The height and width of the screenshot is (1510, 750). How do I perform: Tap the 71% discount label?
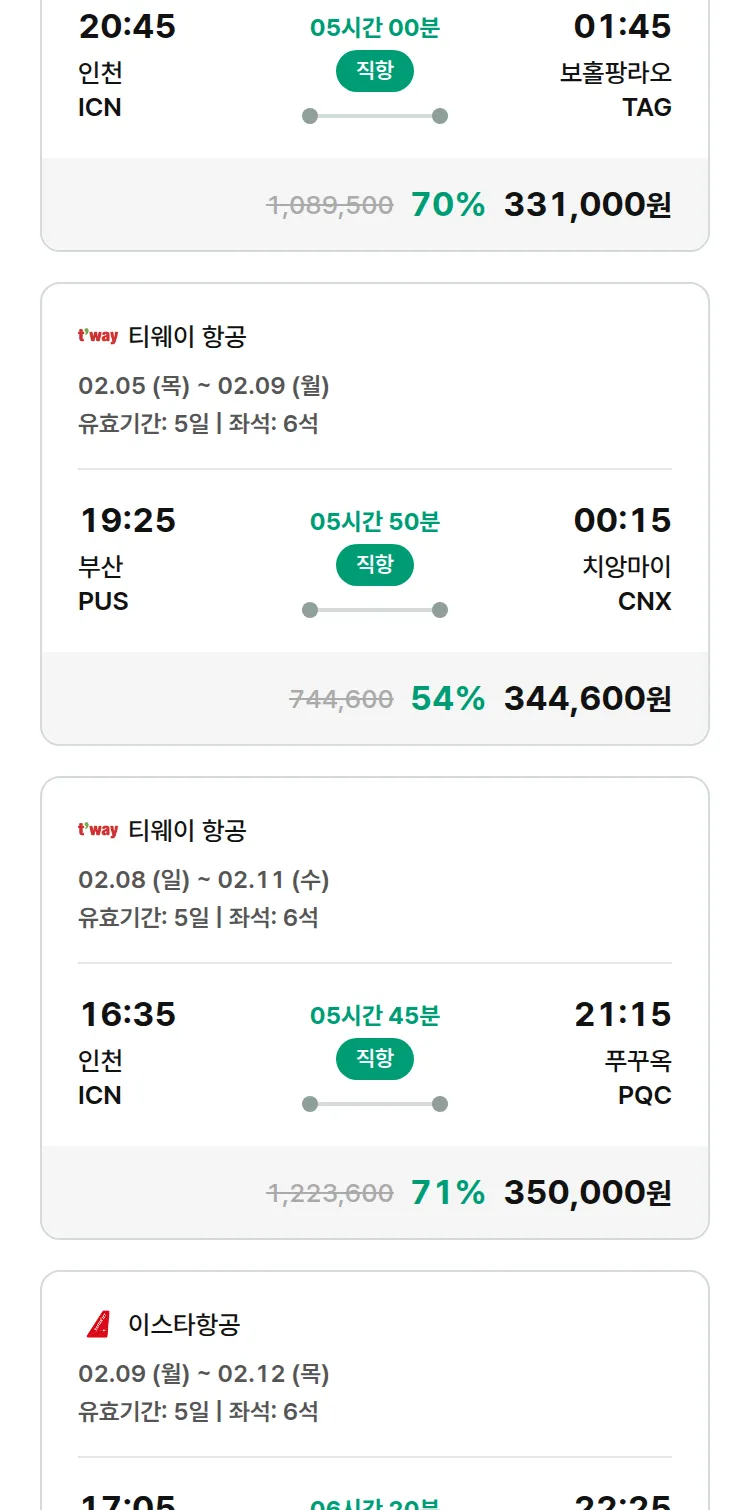(448, 1193)
